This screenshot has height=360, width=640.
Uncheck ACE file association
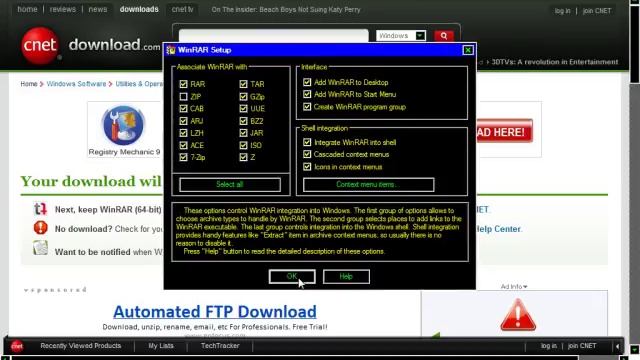click(x=183, y=145)
